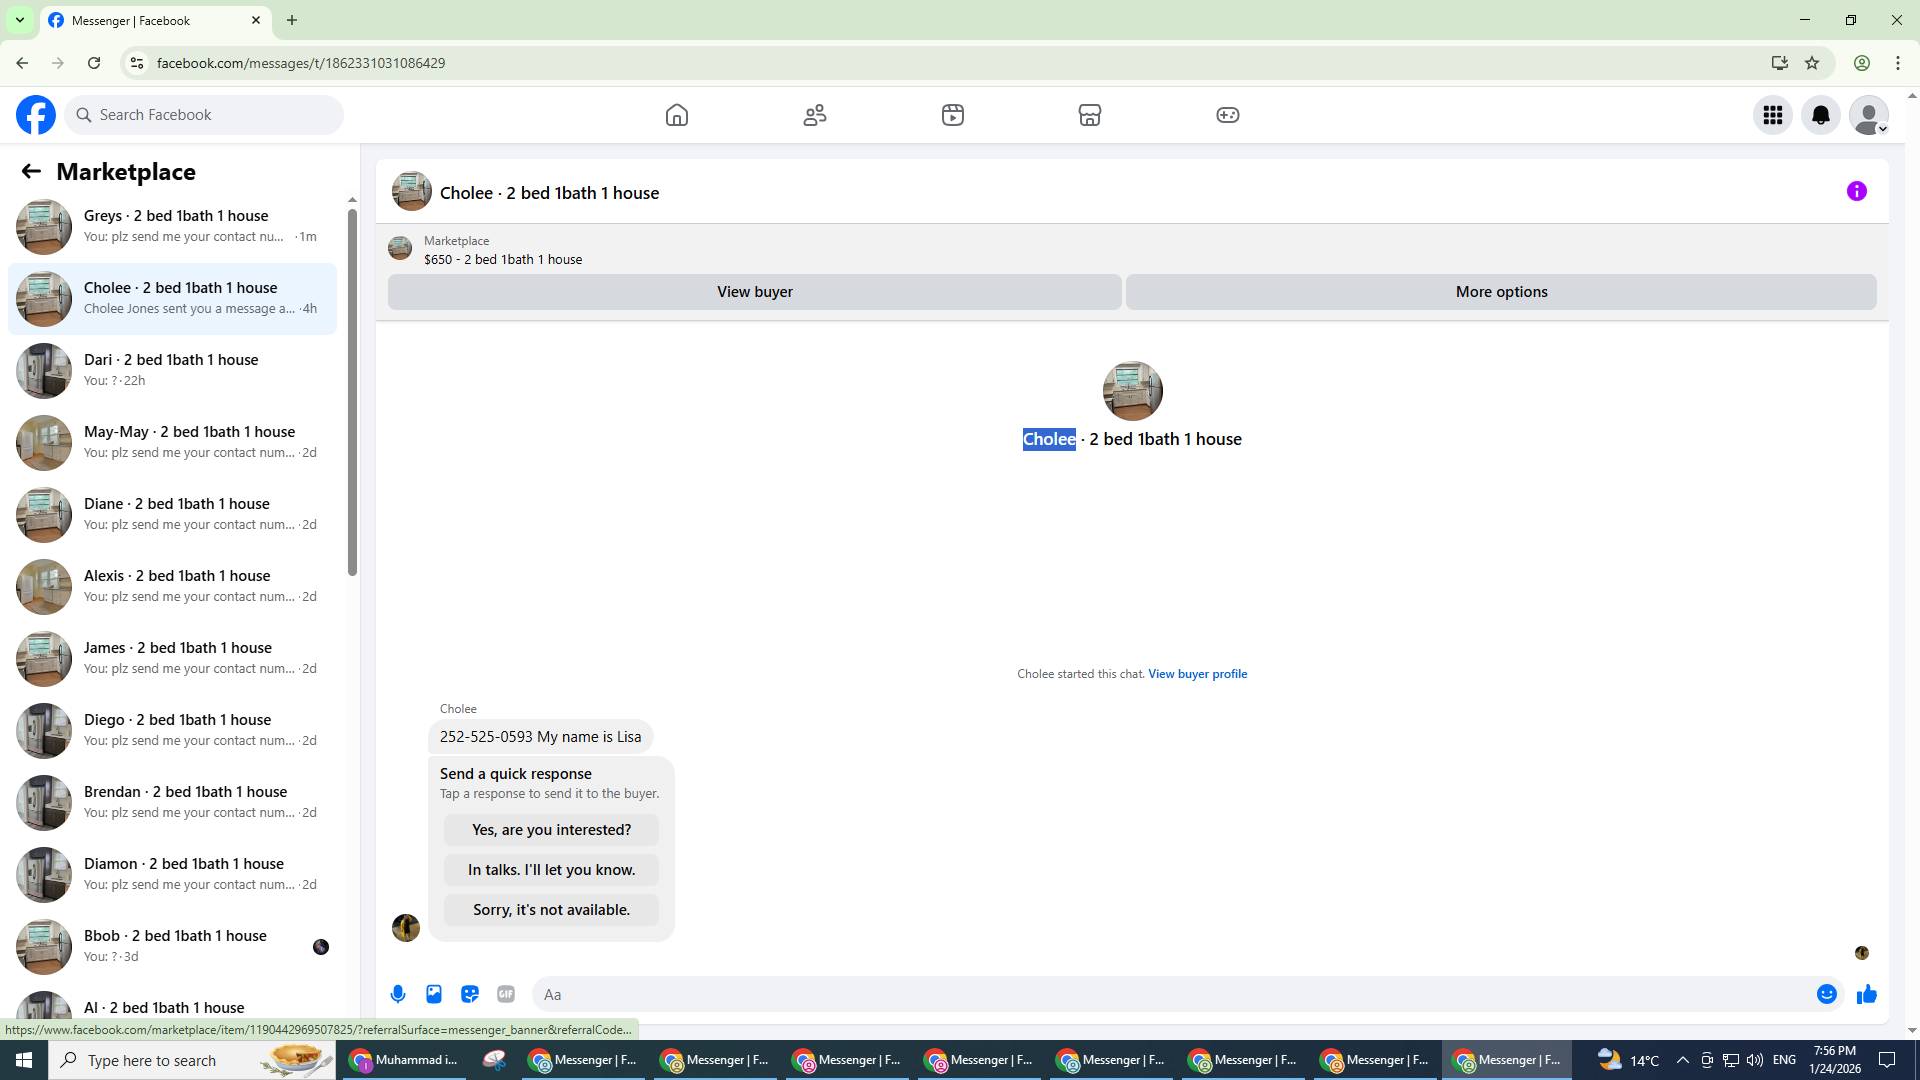Open the GIF picker icon
Screen dimensions: 1920x1080
506,994
